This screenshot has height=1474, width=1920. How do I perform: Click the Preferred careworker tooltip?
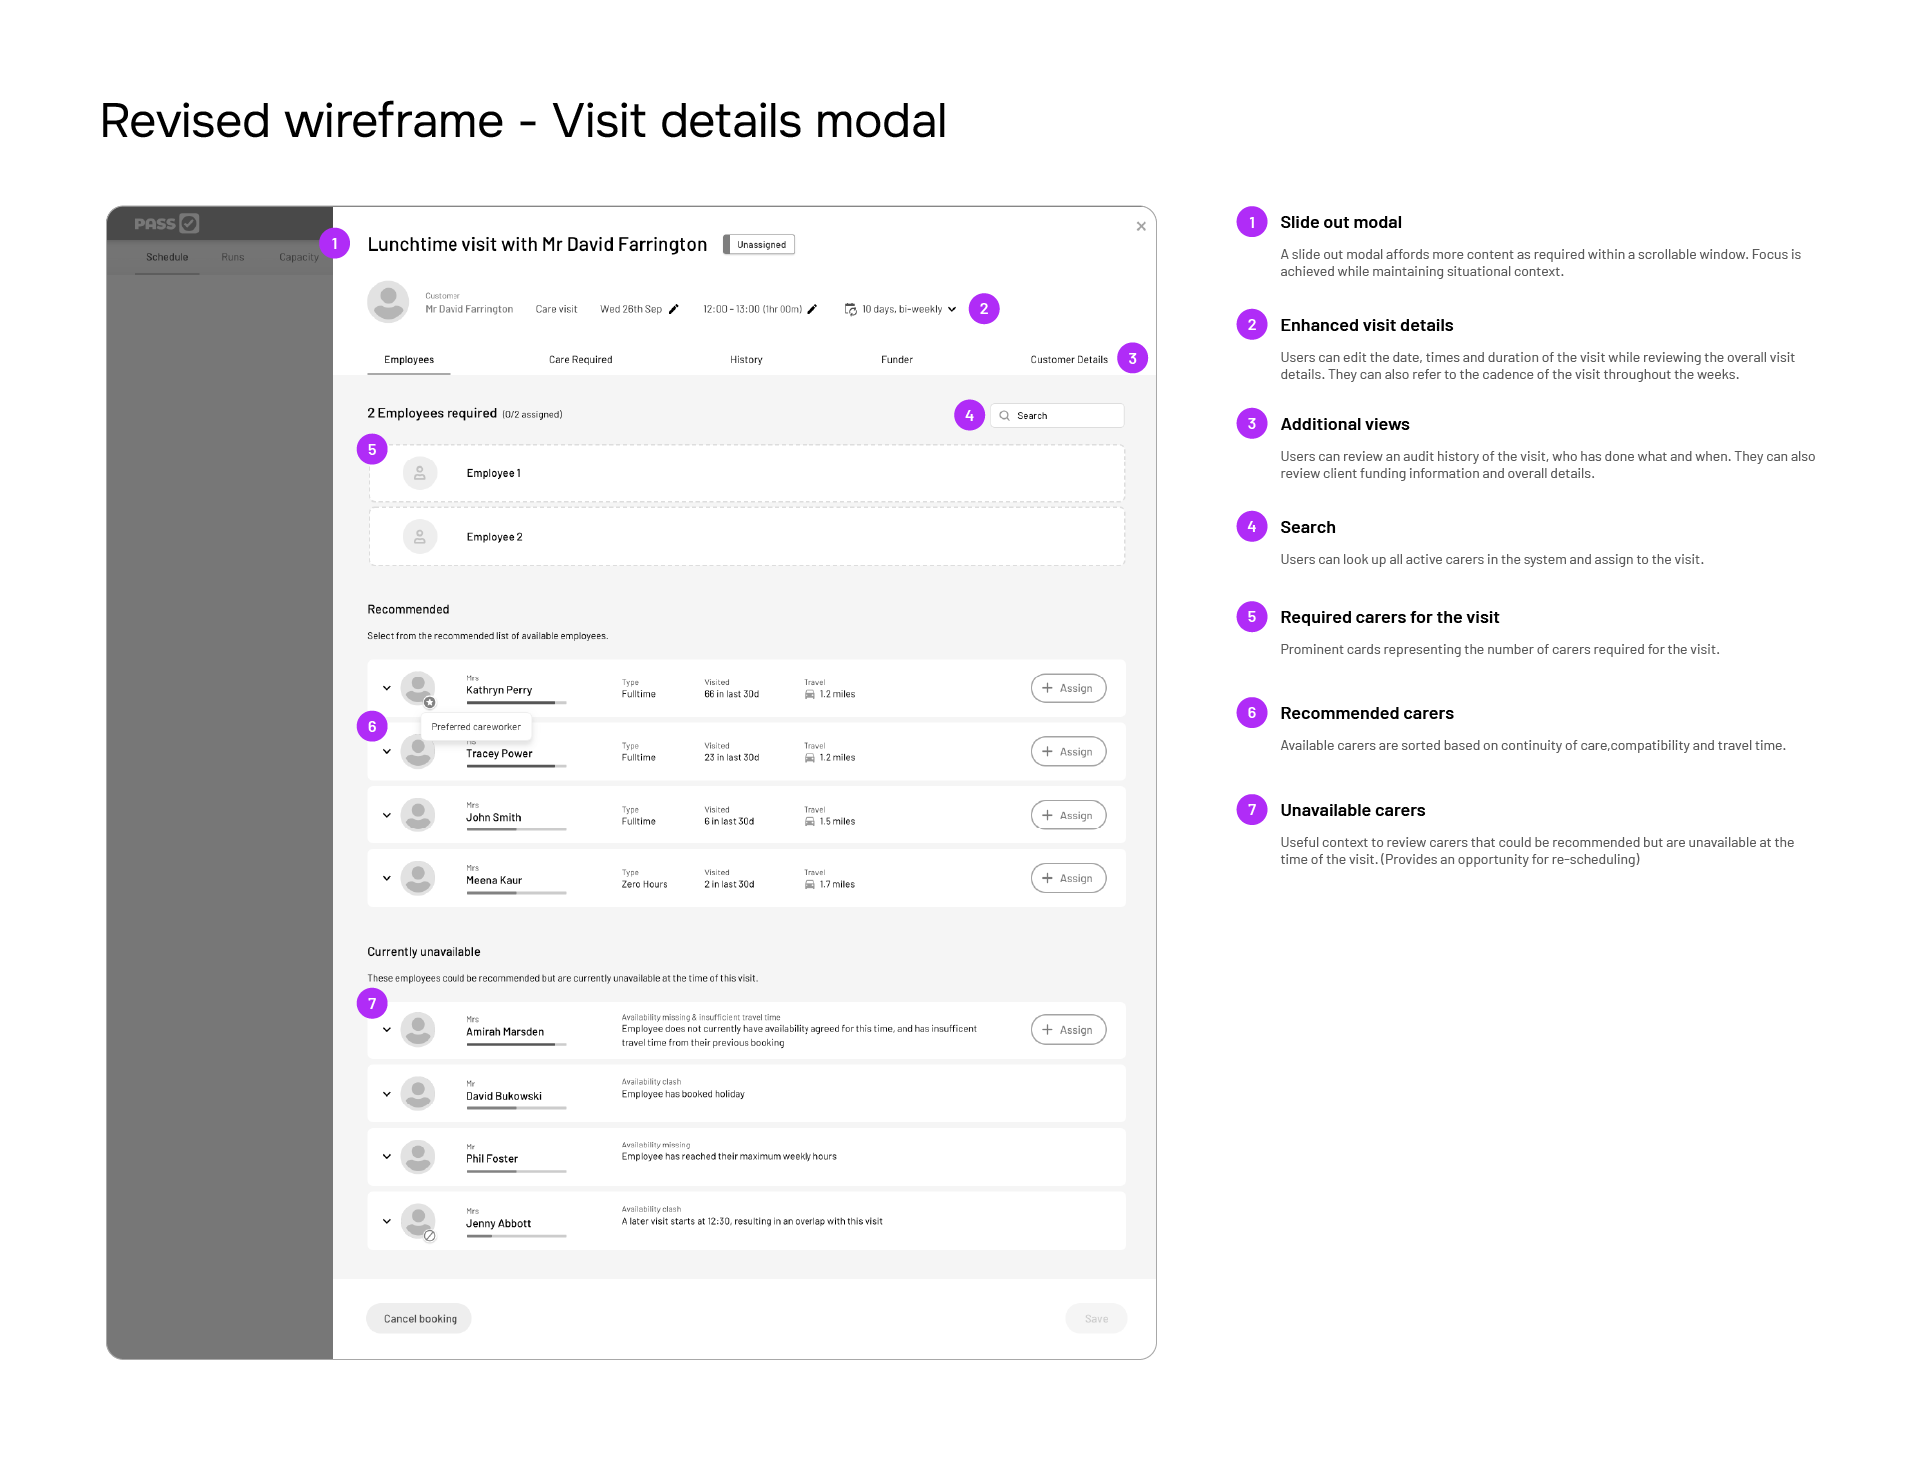pos(476,727)
